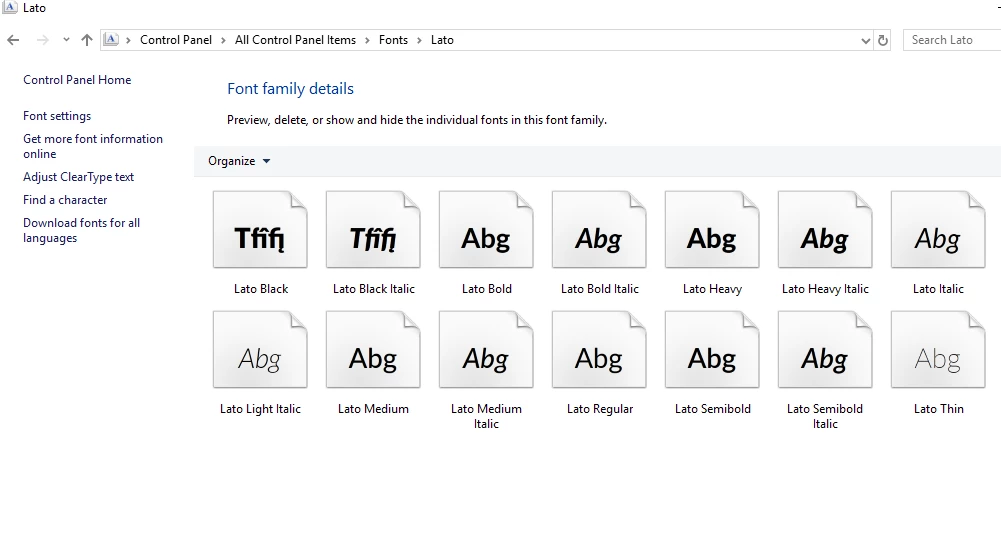1001x541 pixels.
Task: Select the Lato Bold Italic font icon
Action: click(599, 230)
